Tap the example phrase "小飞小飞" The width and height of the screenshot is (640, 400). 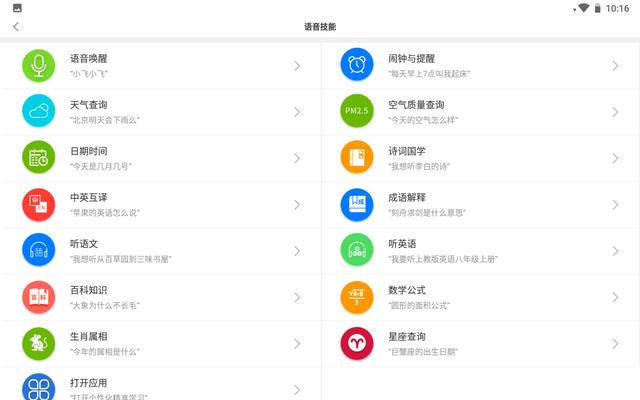[x=89, y=74]
